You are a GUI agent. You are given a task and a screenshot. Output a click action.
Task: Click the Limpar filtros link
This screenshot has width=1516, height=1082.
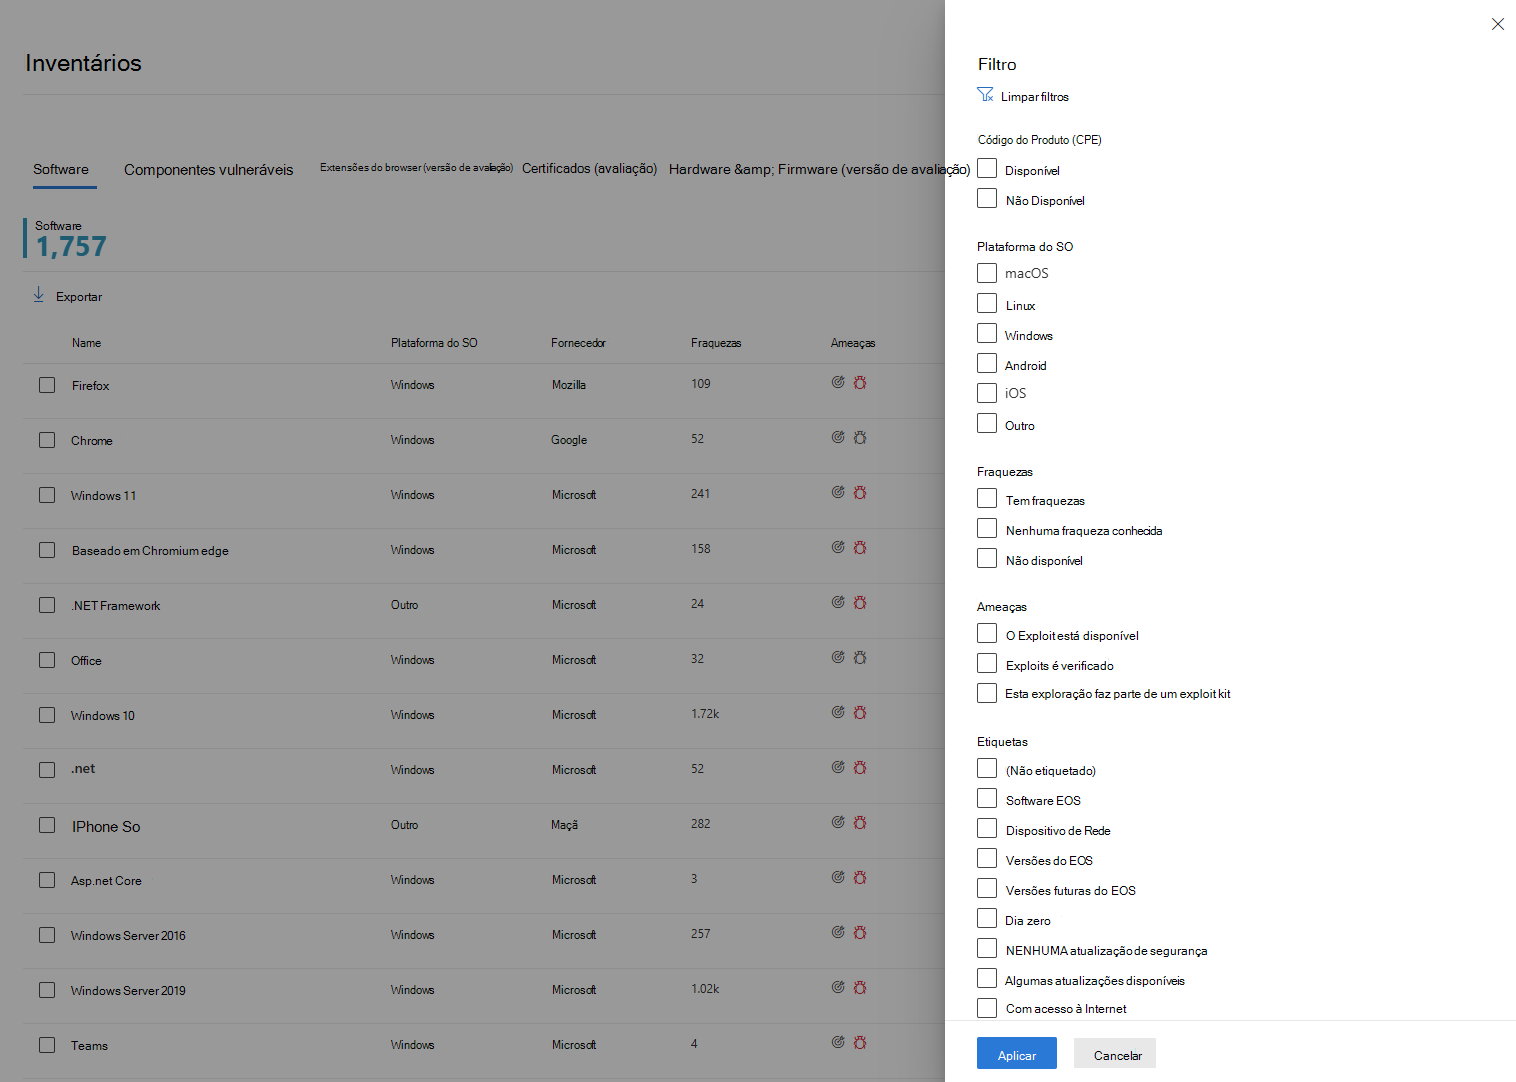click(1035, 97)
